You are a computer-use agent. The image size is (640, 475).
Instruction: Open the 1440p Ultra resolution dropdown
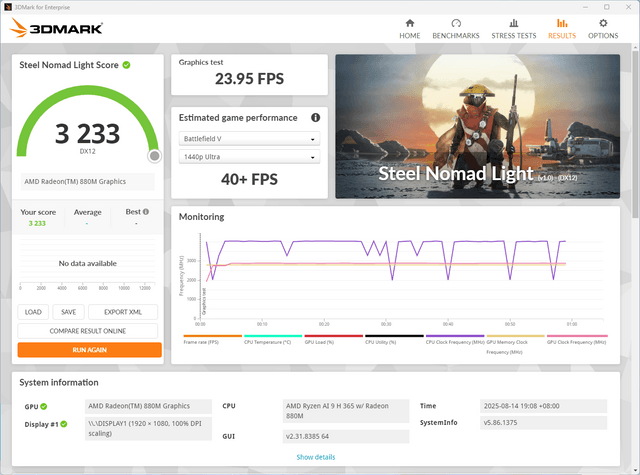click(x=249, y=157)
